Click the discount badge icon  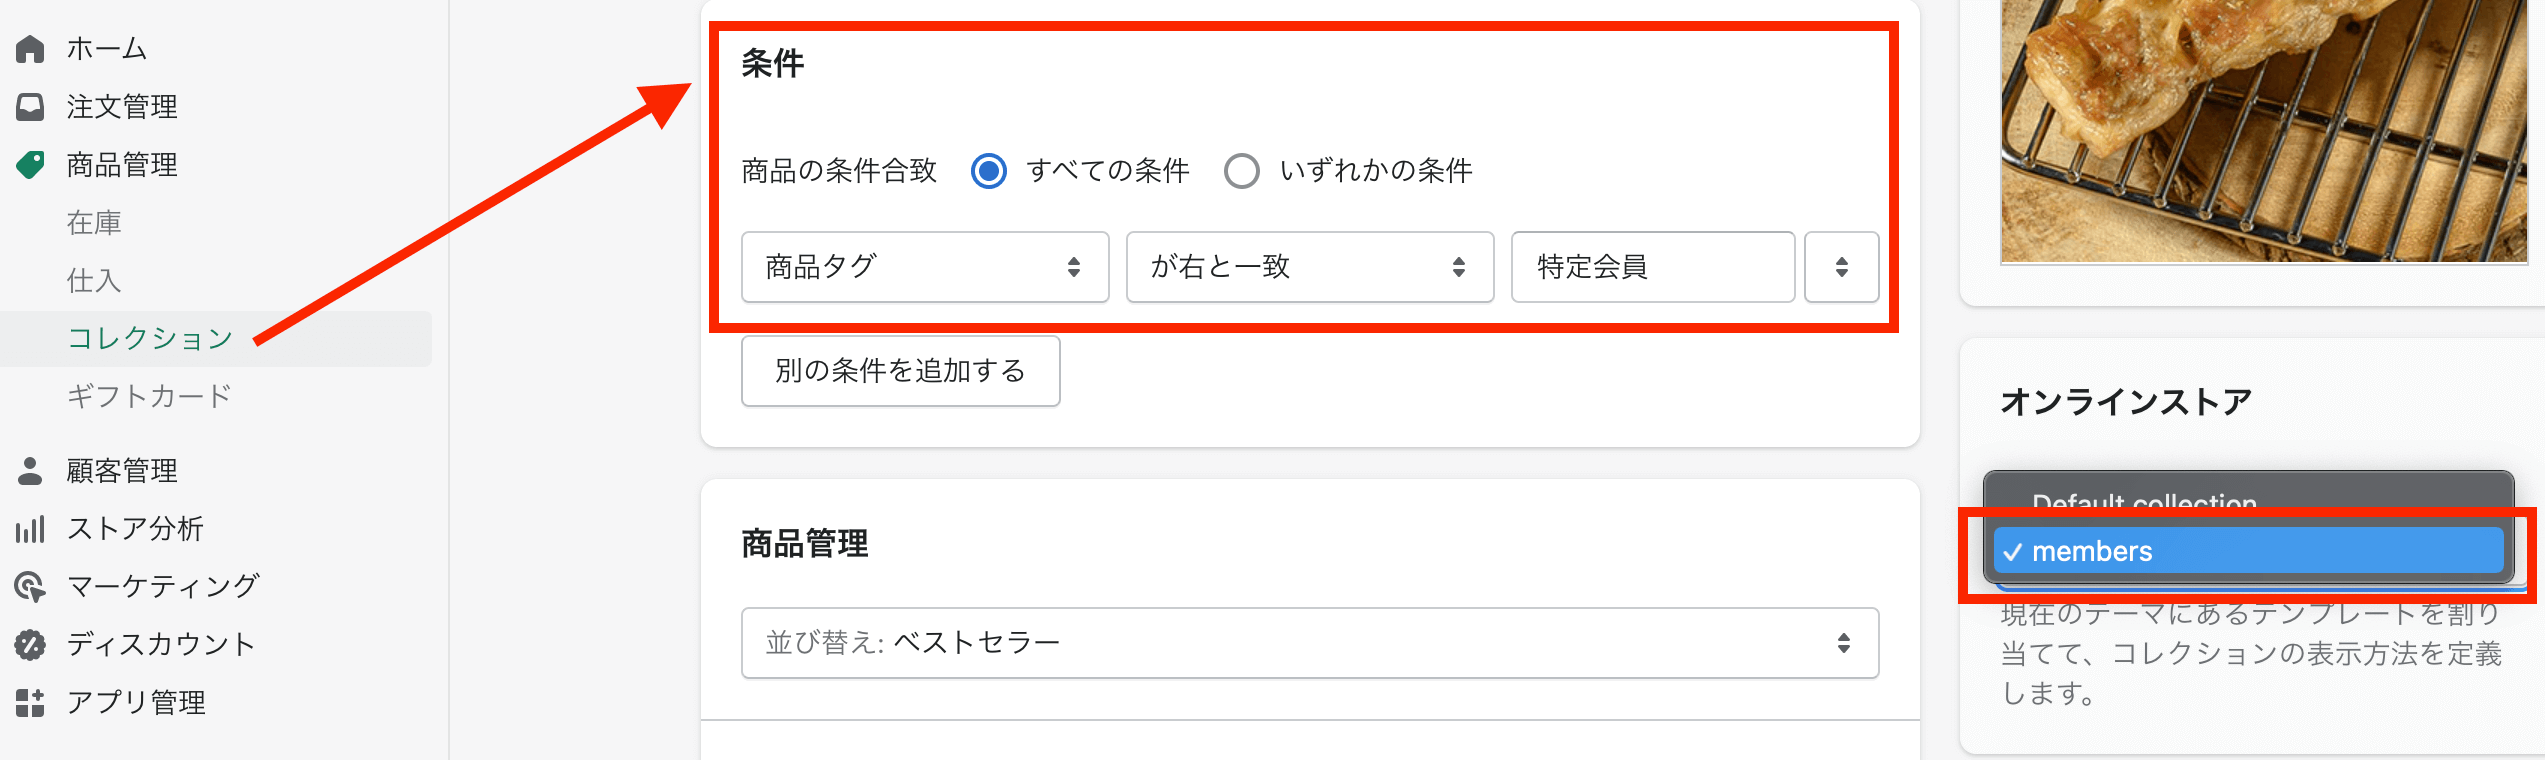coord(30,645)
